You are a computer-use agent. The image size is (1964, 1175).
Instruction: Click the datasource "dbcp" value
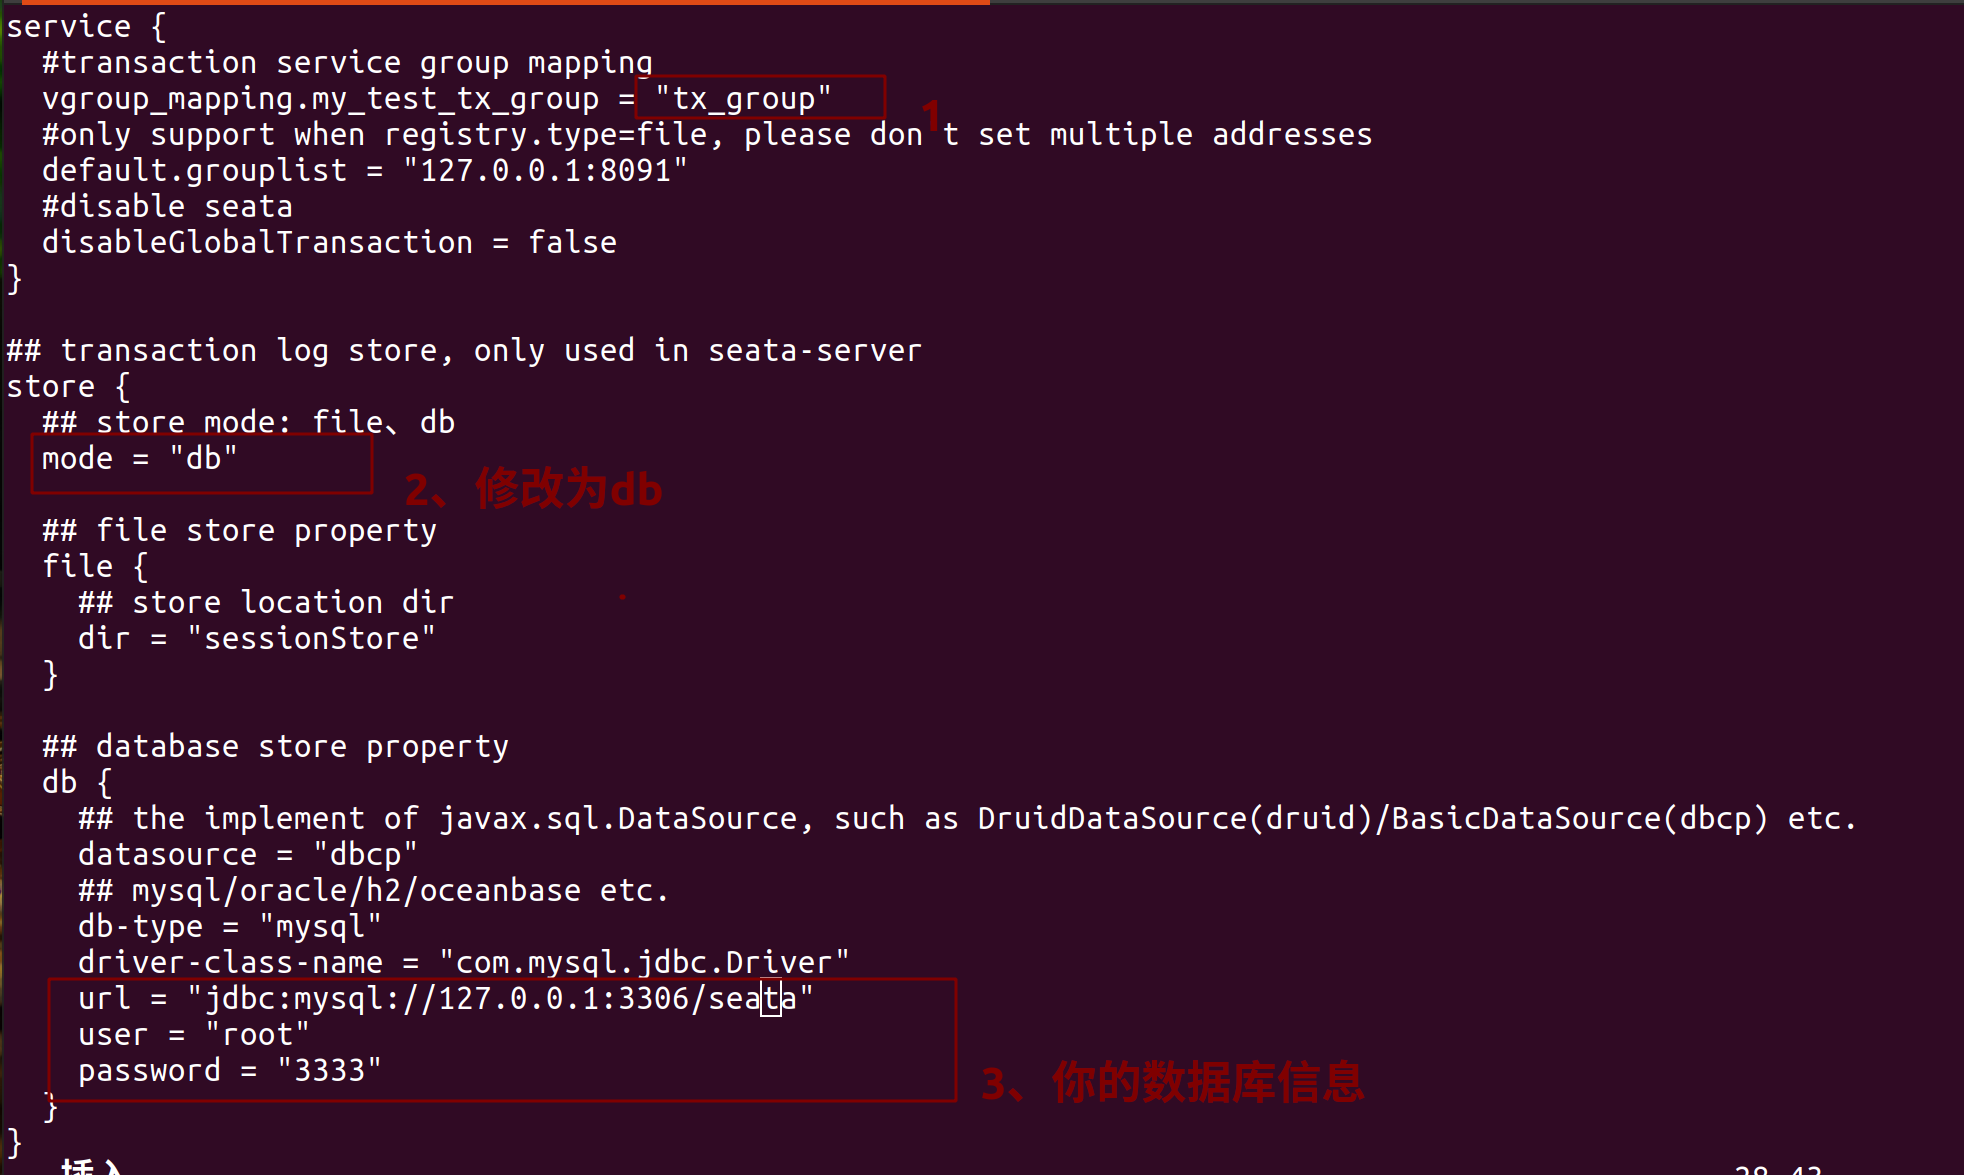[x=365, y=854]
